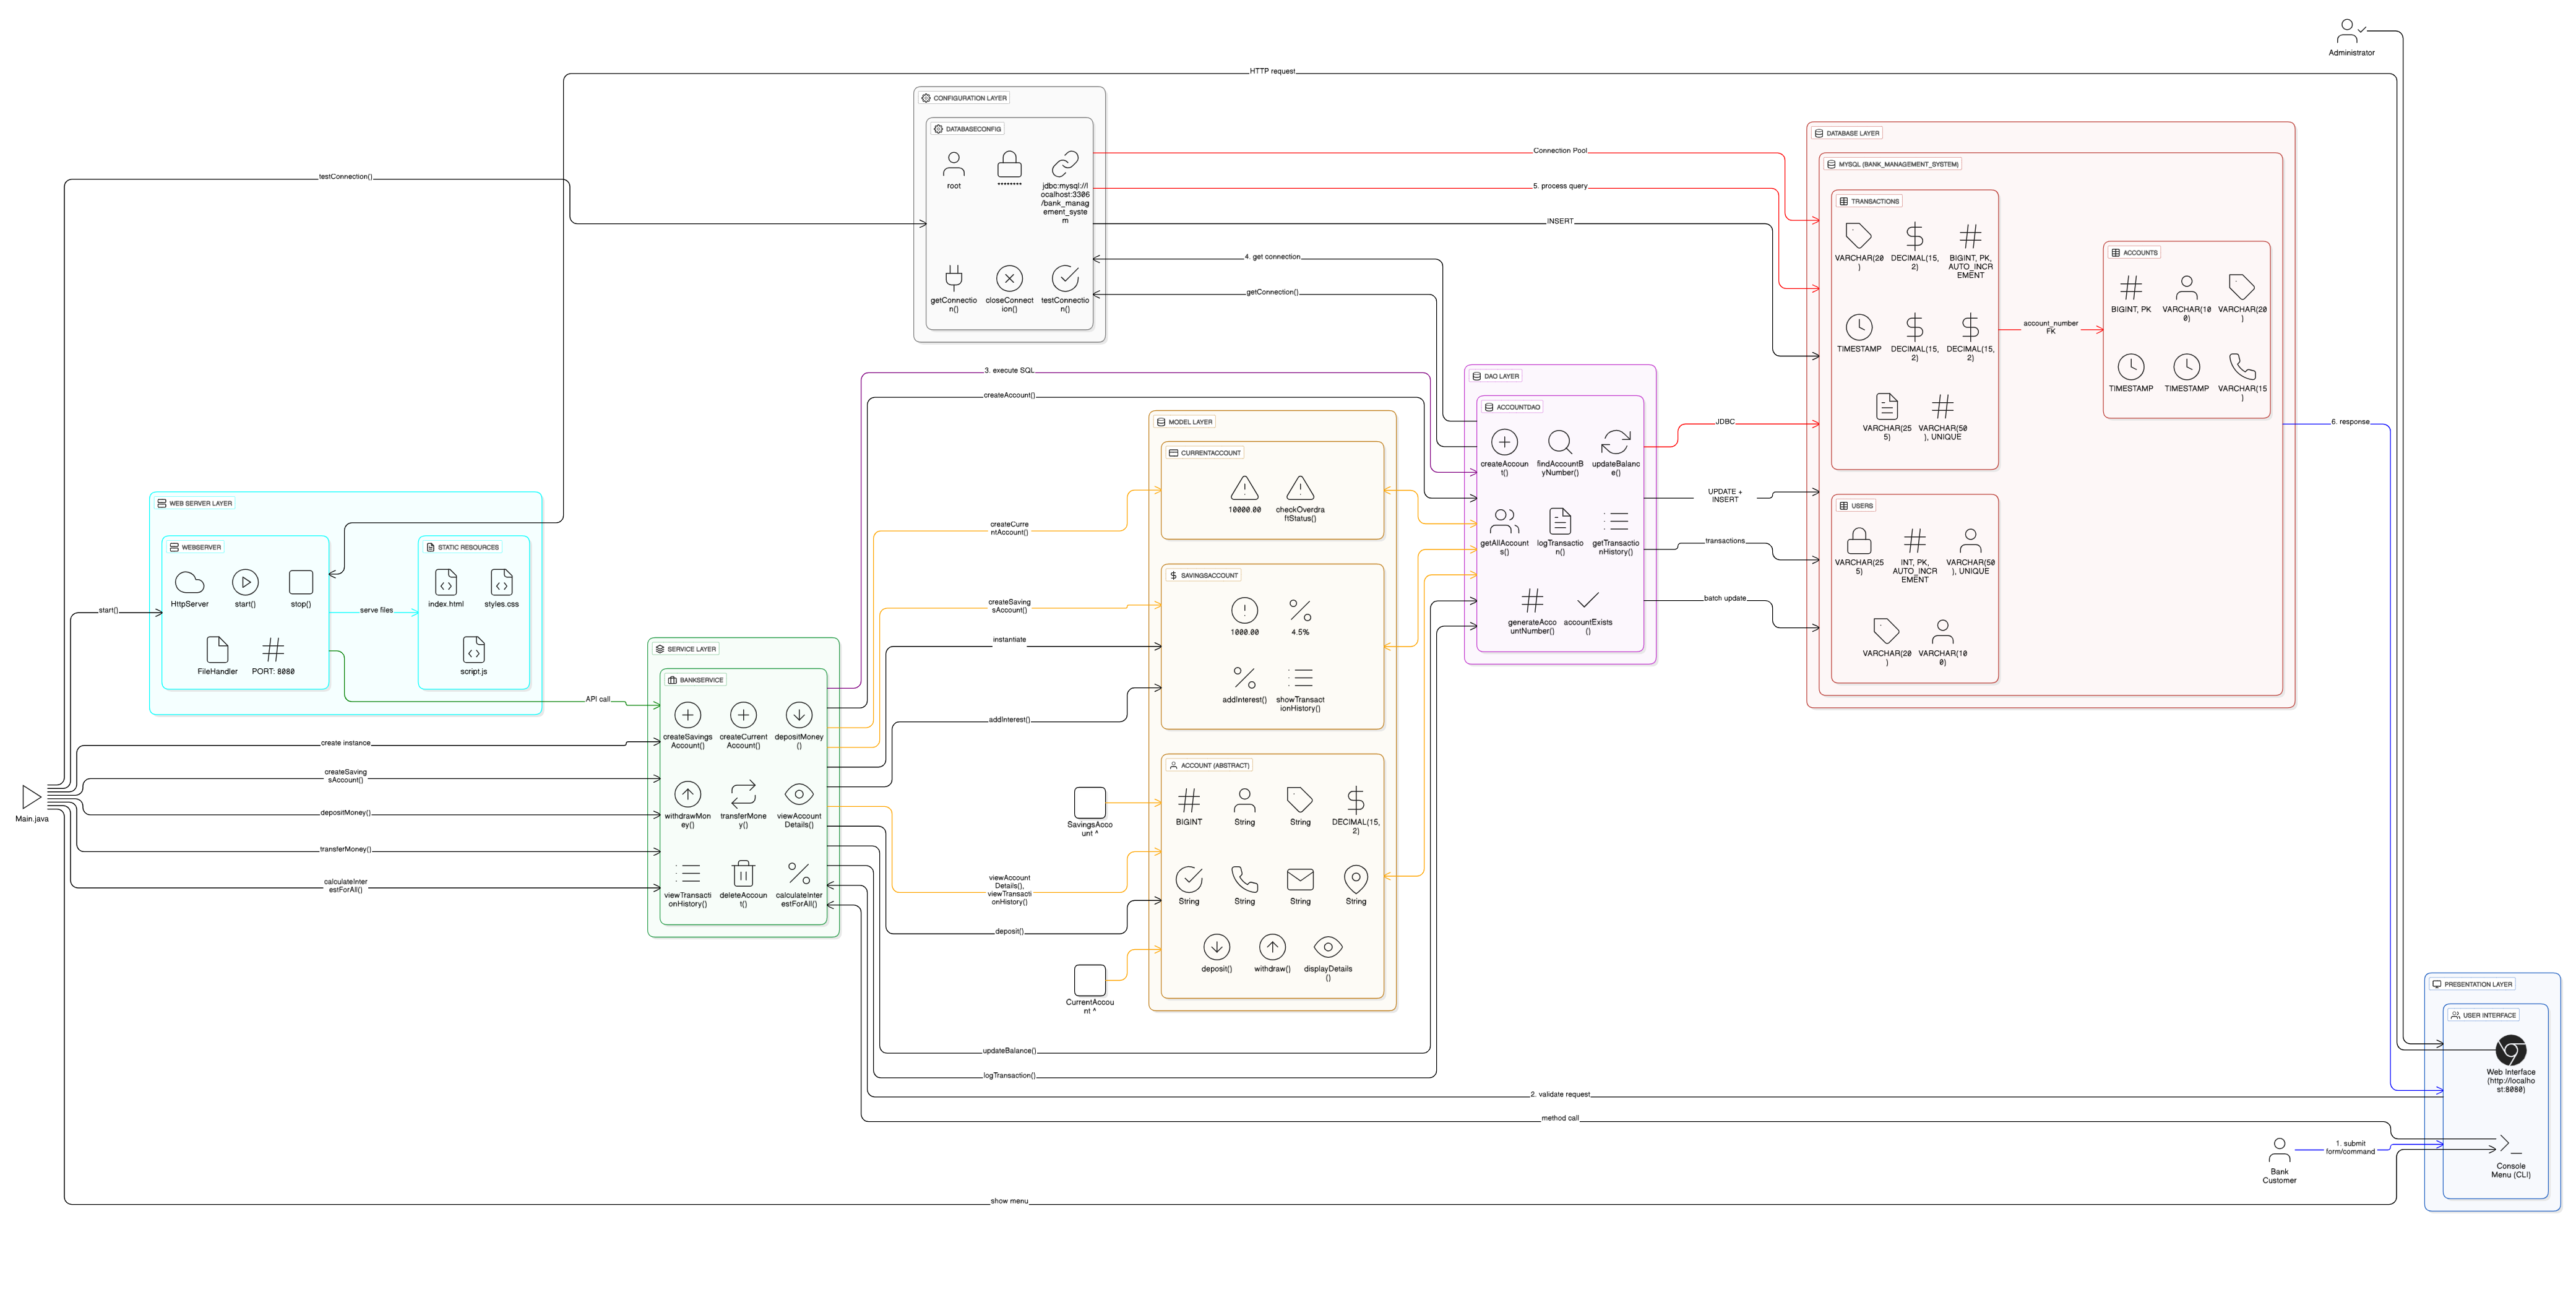Select the closeConnection() X circle icon
2576x1300 pixels.
coord(1009,278)
